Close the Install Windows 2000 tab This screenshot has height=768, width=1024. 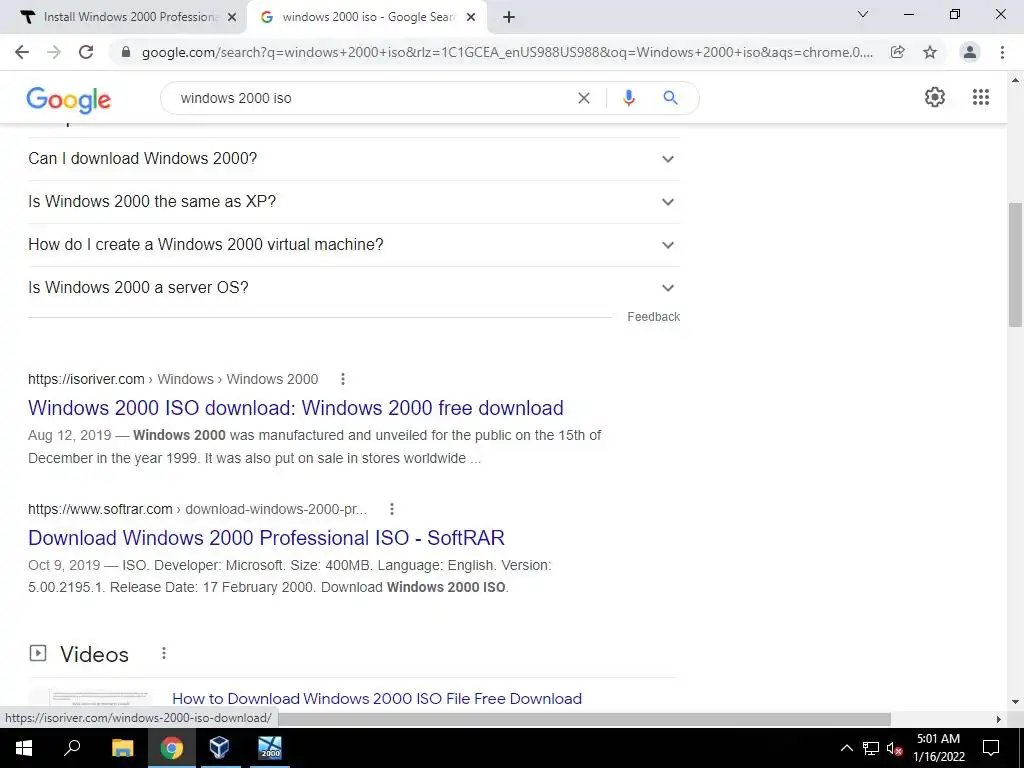(232, 17)
